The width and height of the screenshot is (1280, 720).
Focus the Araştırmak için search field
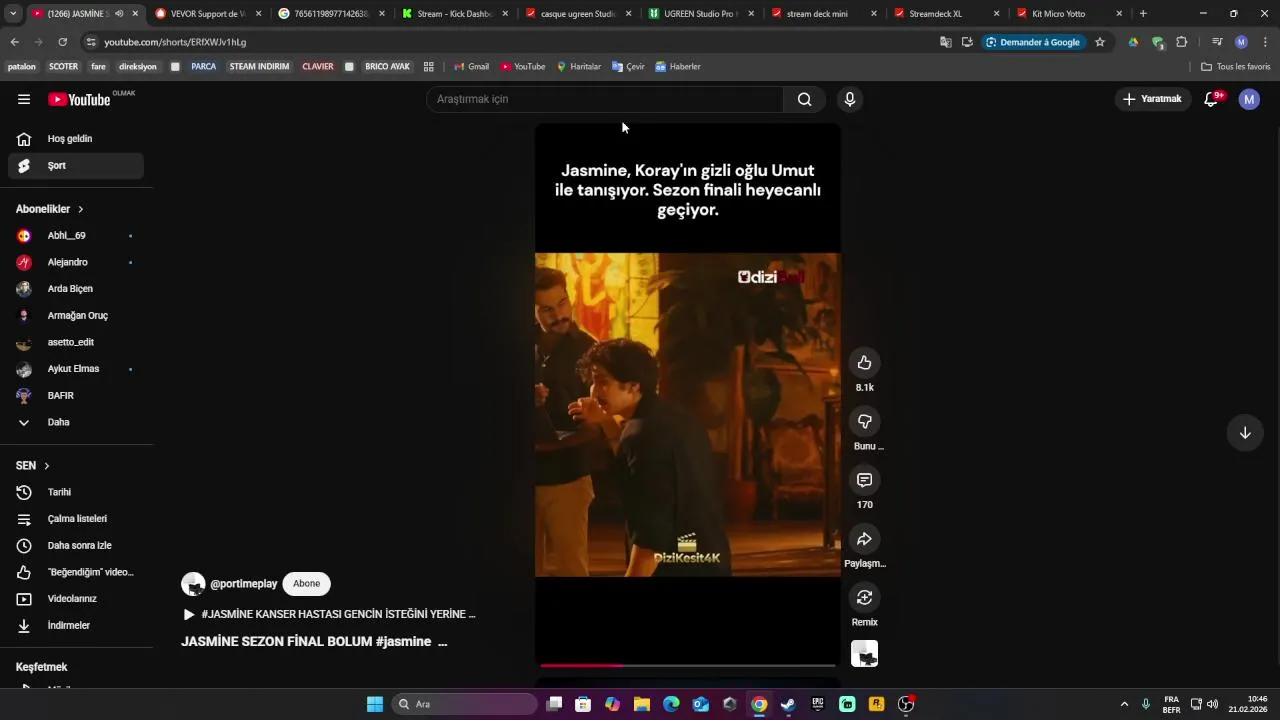pos(605,99)
